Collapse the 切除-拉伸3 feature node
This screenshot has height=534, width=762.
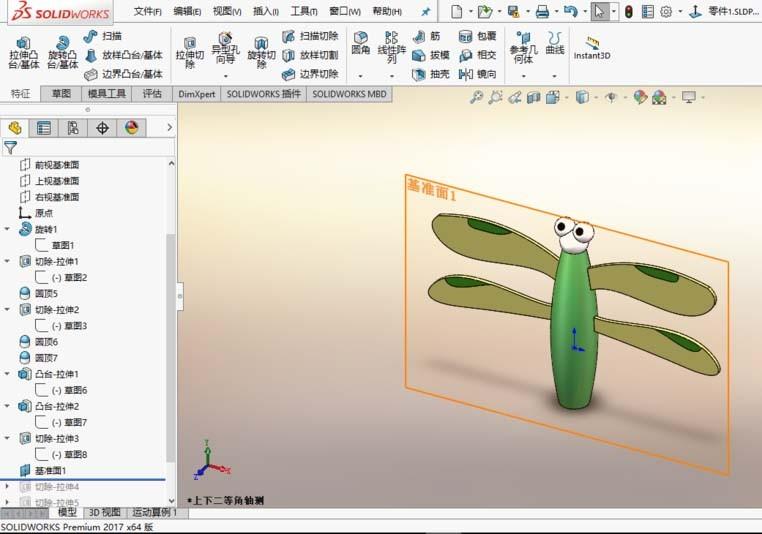coord(7,438)
